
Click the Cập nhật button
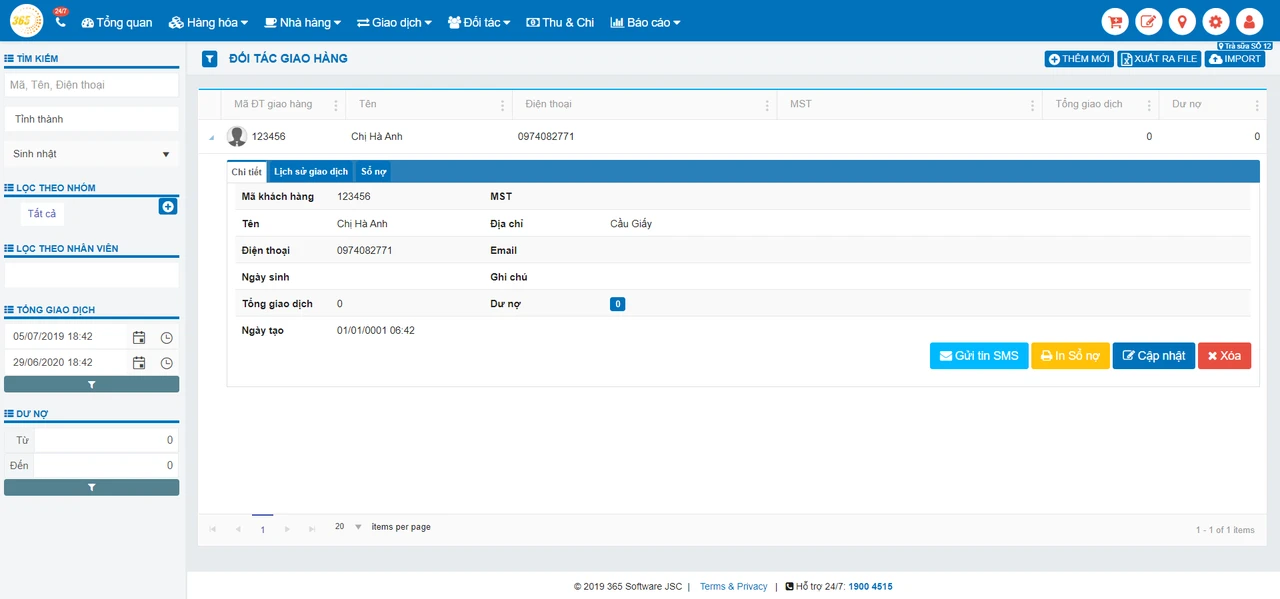tap(1154, 356)
